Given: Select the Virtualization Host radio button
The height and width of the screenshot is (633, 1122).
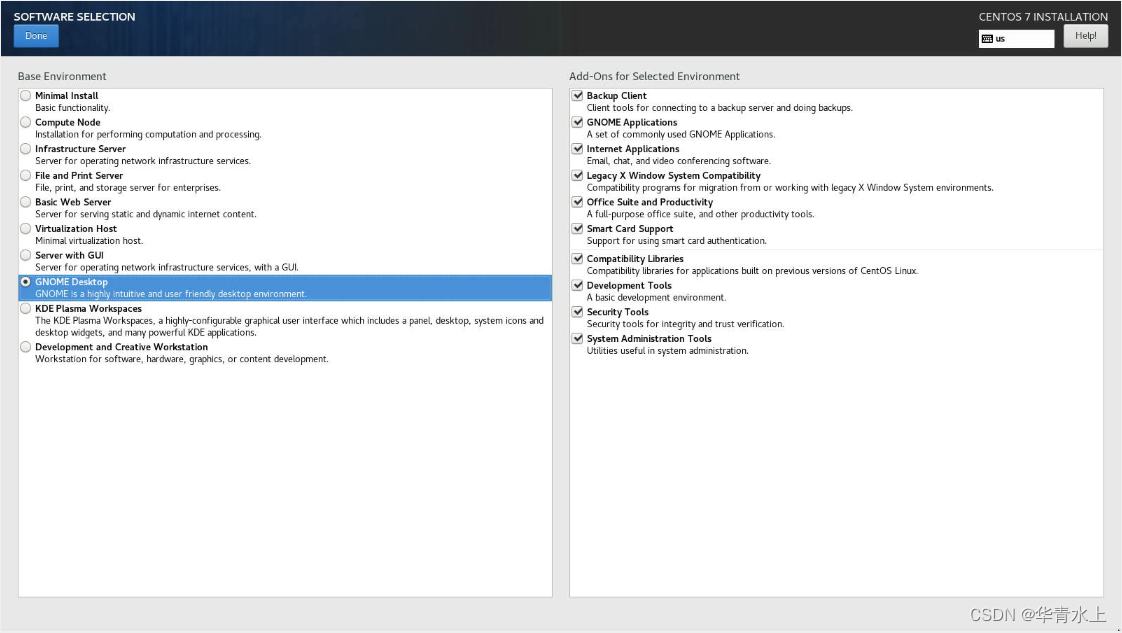Looking at the screenshot, I should [26, 229].
